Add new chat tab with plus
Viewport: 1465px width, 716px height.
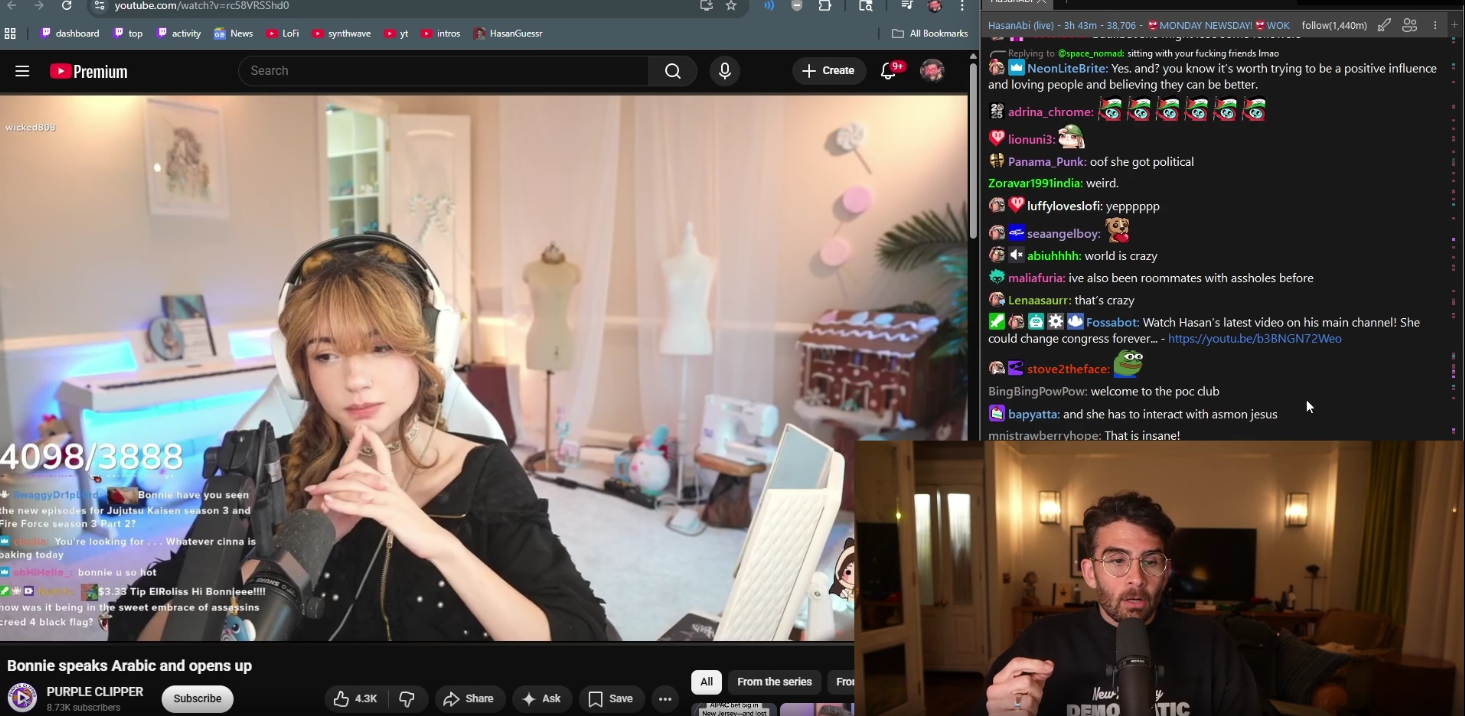click(x=1457, y=25)
